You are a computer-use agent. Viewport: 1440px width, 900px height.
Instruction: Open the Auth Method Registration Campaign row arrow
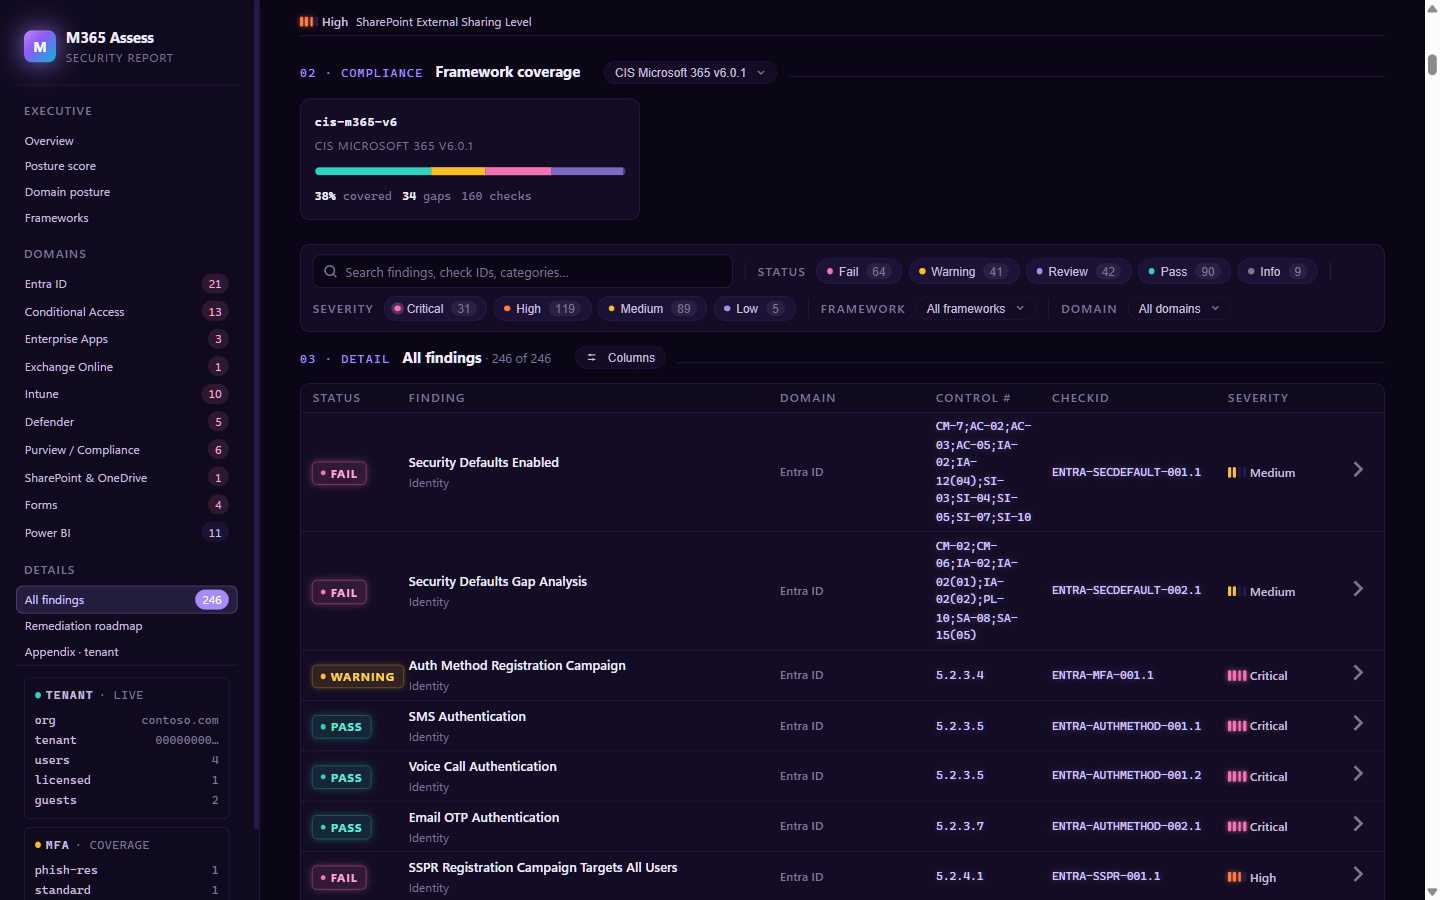(1358, 673)
